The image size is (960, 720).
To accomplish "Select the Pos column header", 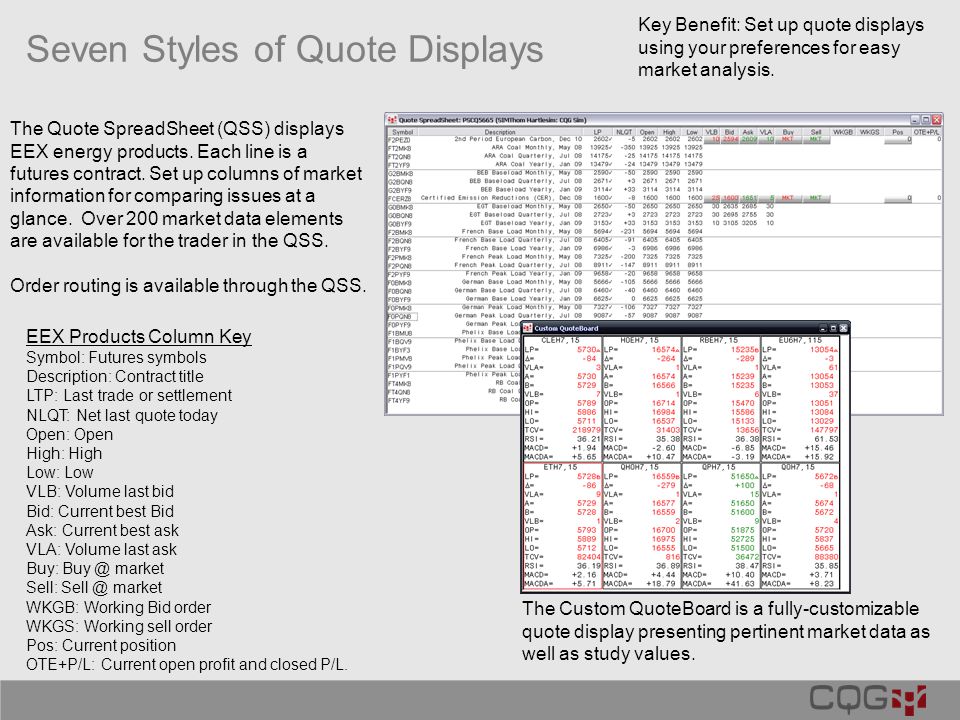I will (898, 132).
